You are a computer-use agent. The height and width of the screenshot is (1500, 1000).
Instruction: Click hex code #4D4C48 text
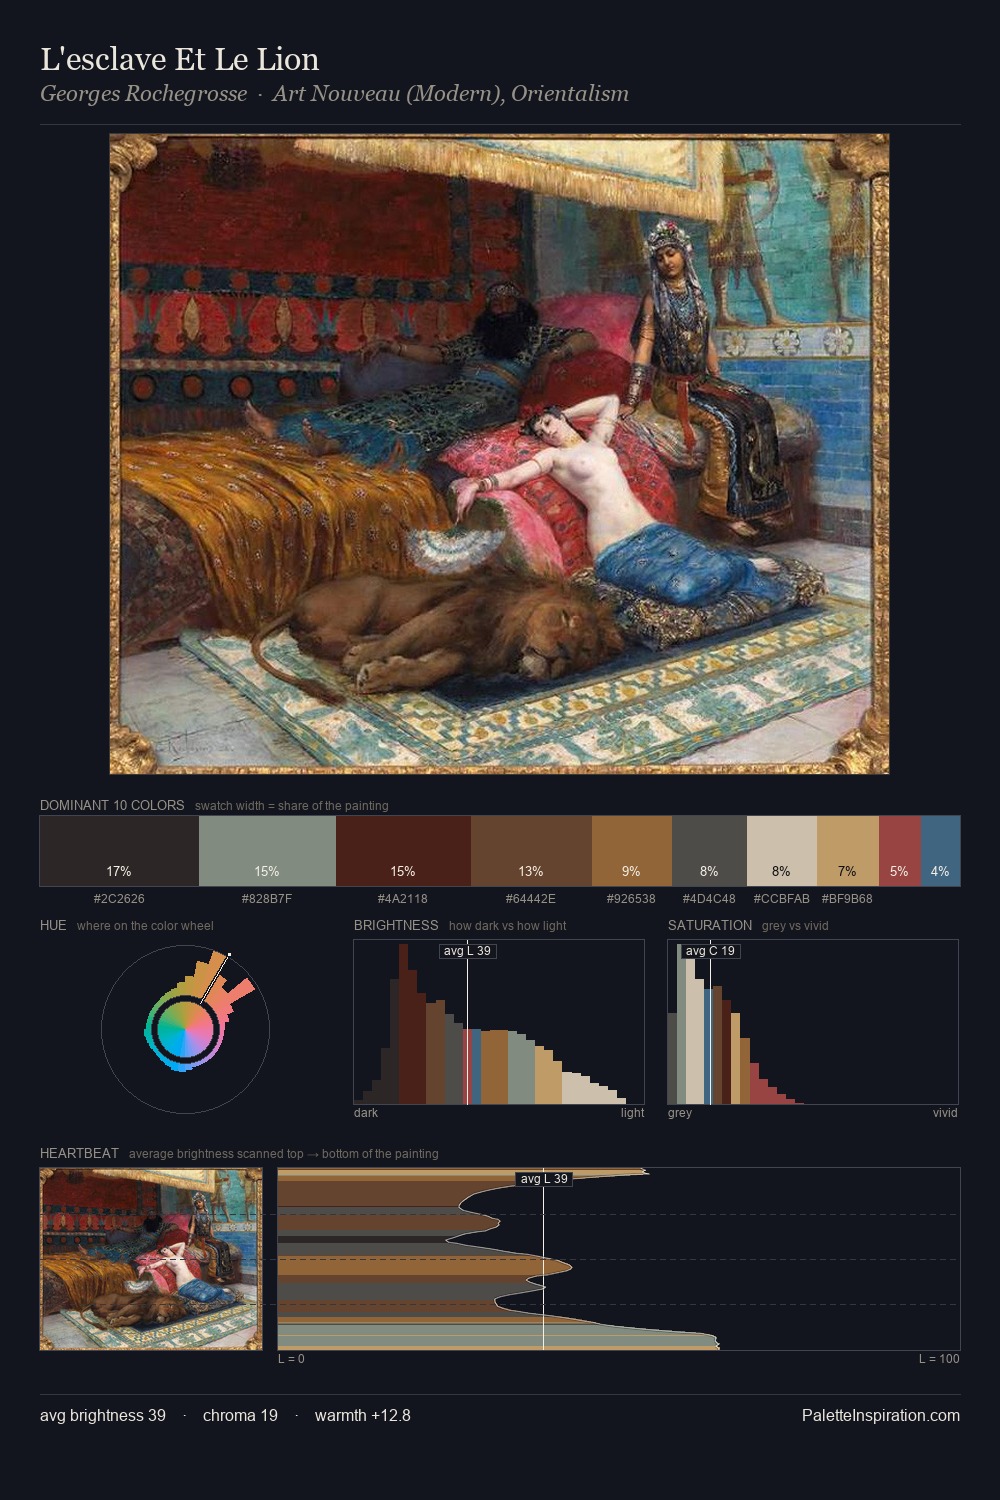tap(709, 899)
